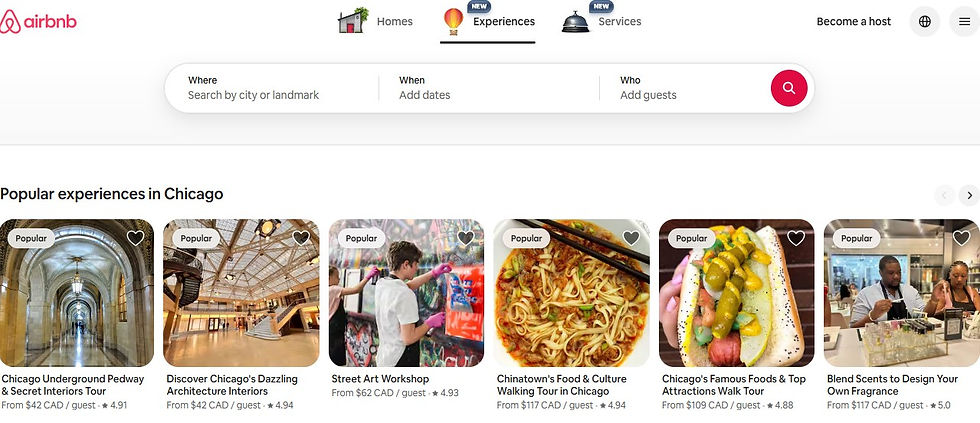Click the Services bell icon

575,22
